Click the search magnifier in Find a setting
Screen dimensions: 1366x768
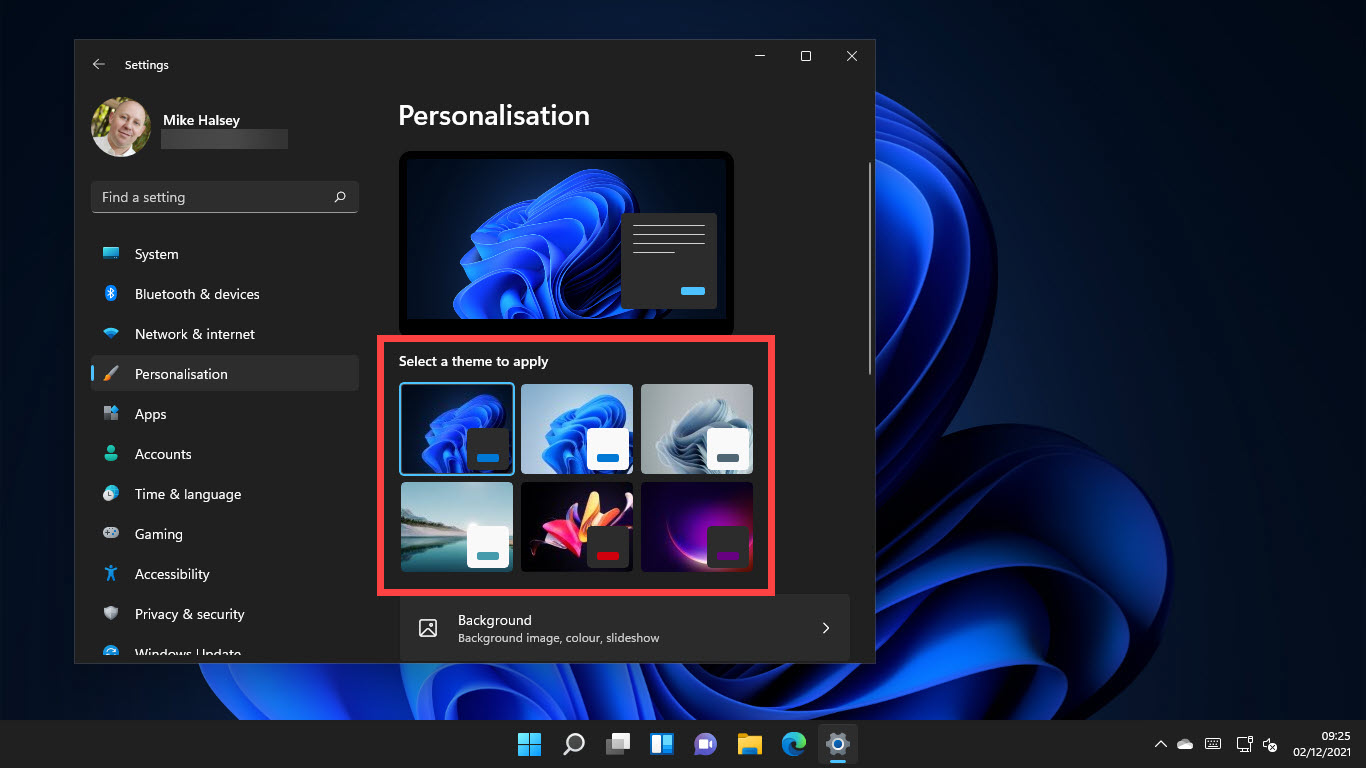340,197
